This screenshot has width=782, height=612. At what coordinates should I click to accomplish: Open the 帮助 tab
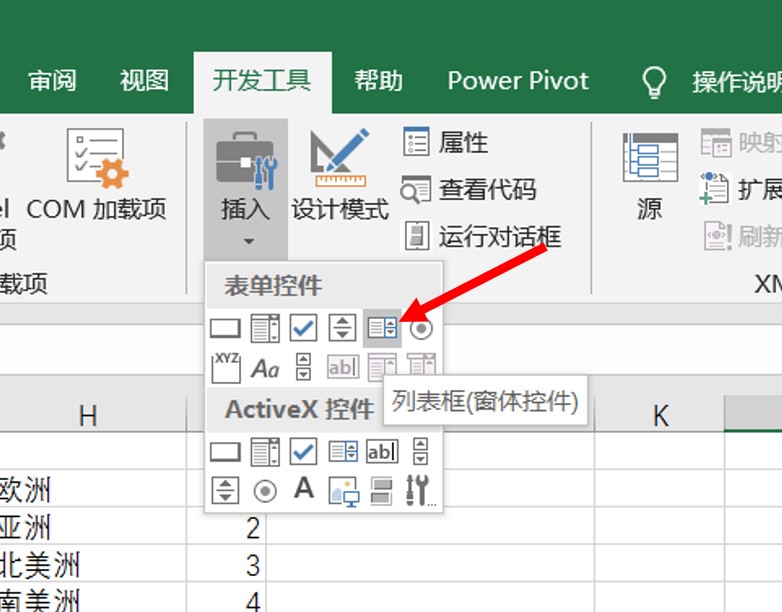pos(379,81)
